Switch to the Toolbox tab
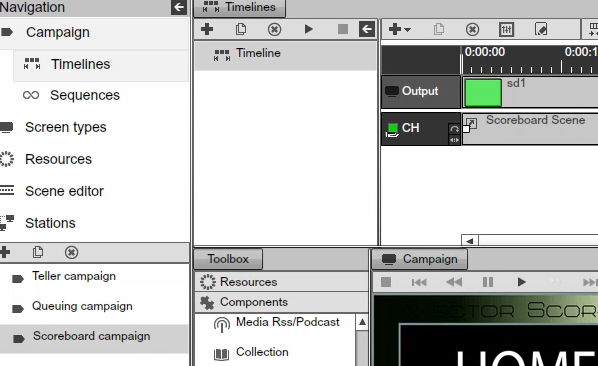 click(x=228, y=259)
